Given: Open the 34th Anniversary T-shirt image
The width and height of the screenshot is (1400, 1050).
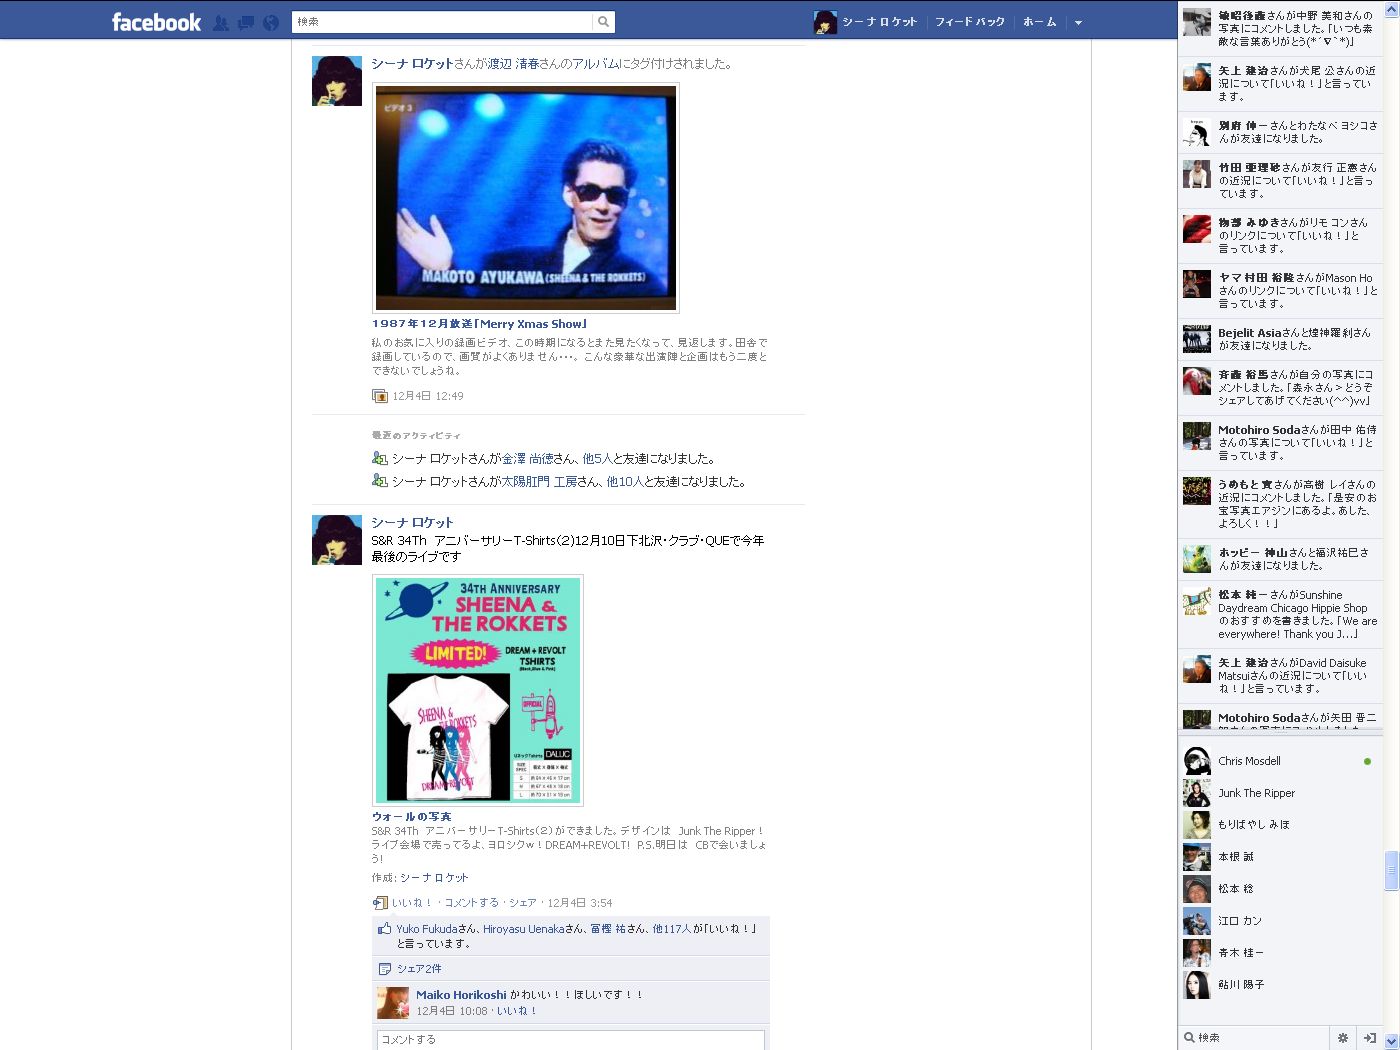Looking at the screenshot, I should click(x=477, y=690).
